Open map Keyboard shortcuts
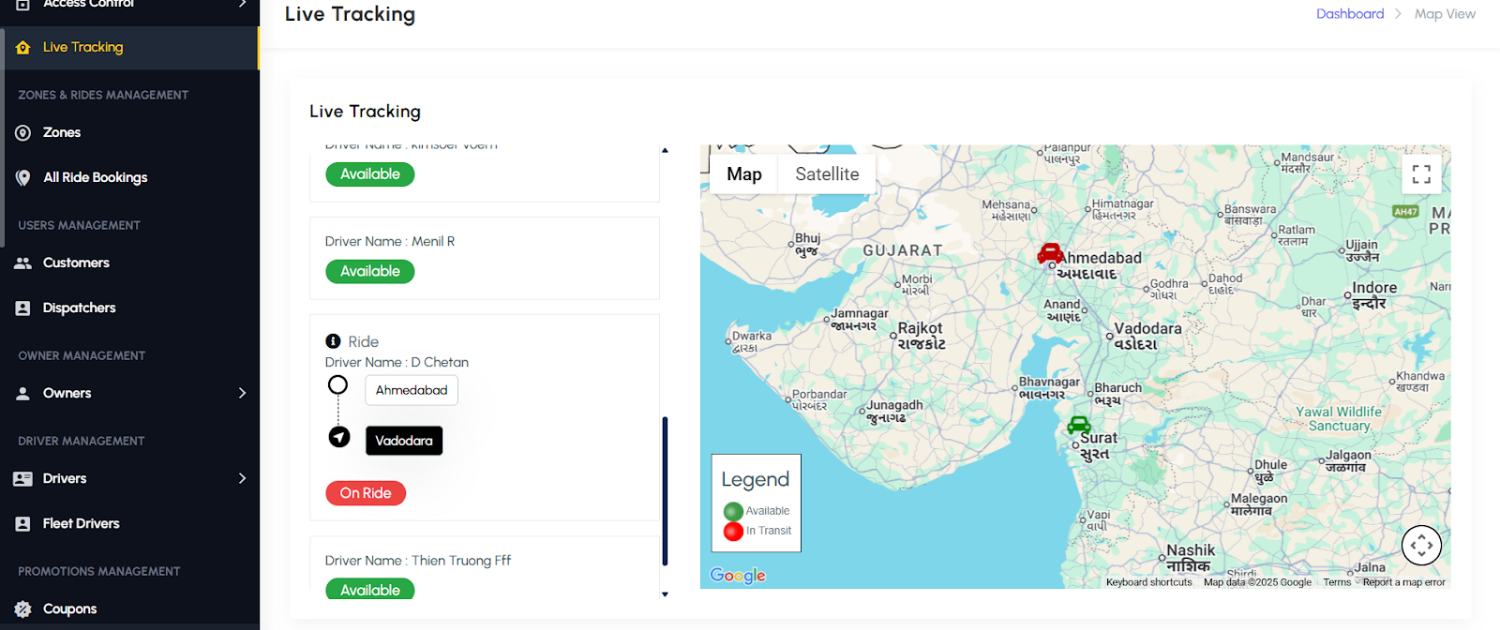 click(1149, 582)
